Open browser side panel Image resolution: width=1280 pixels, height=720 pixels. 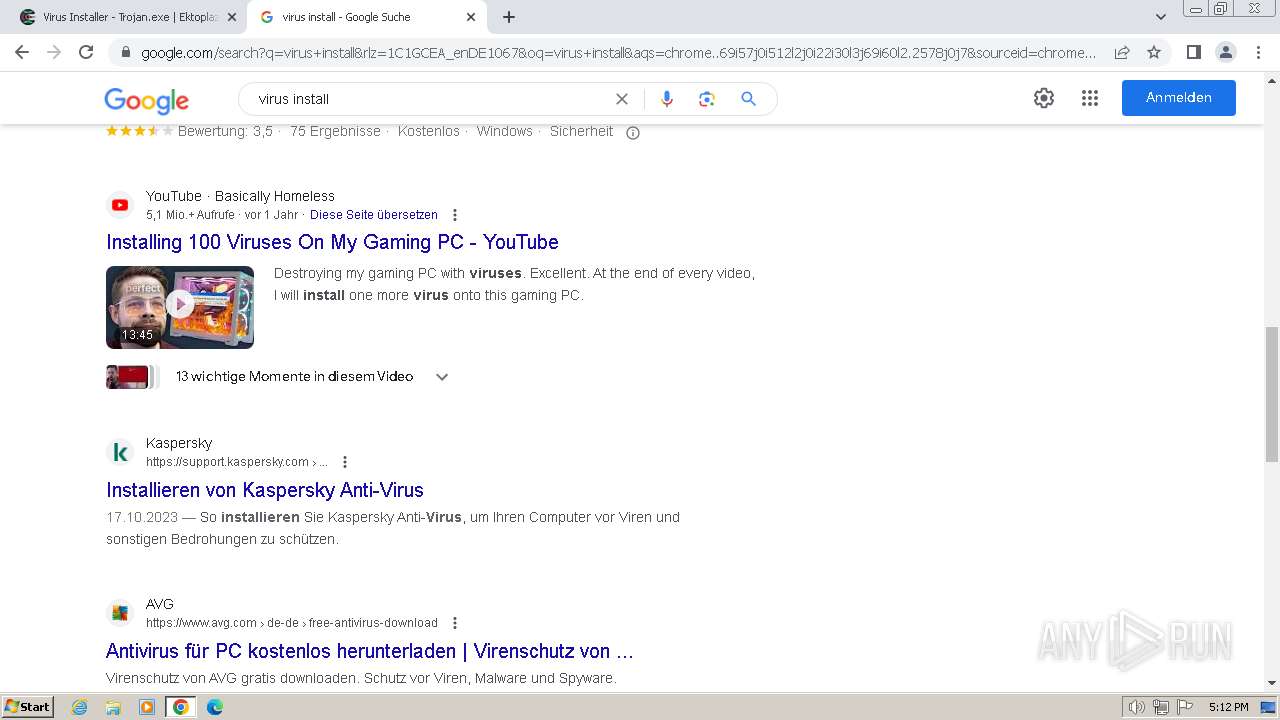[1193, 52]
